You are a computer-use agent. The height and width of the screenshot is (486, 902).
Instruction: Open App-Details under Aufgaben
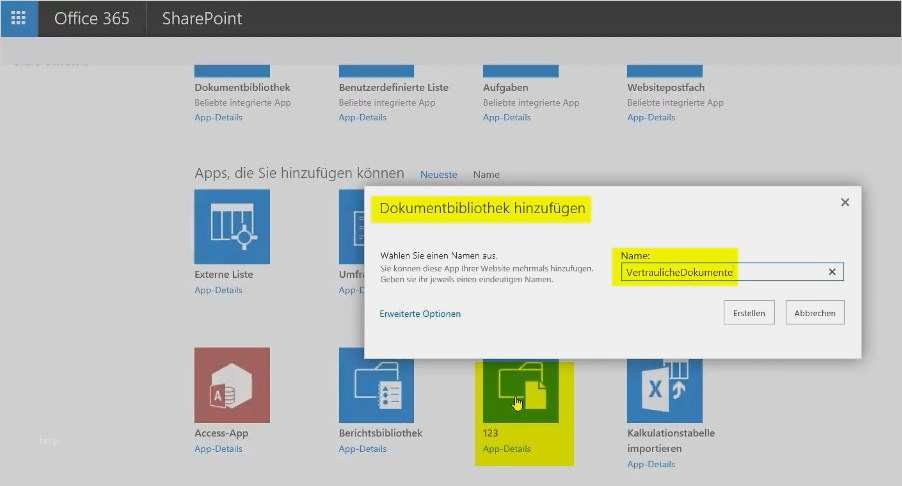(x=506, y=117)
